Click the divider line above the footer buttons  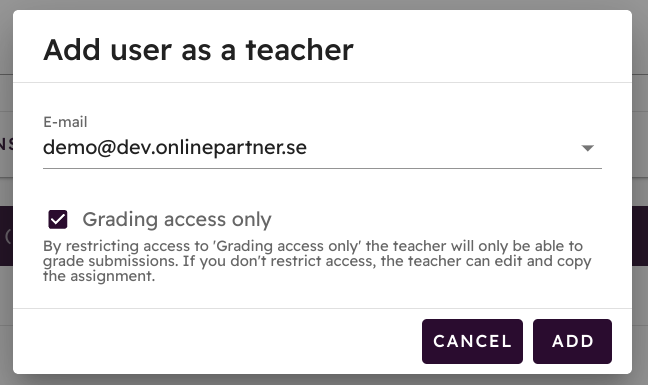coord(322,308)
